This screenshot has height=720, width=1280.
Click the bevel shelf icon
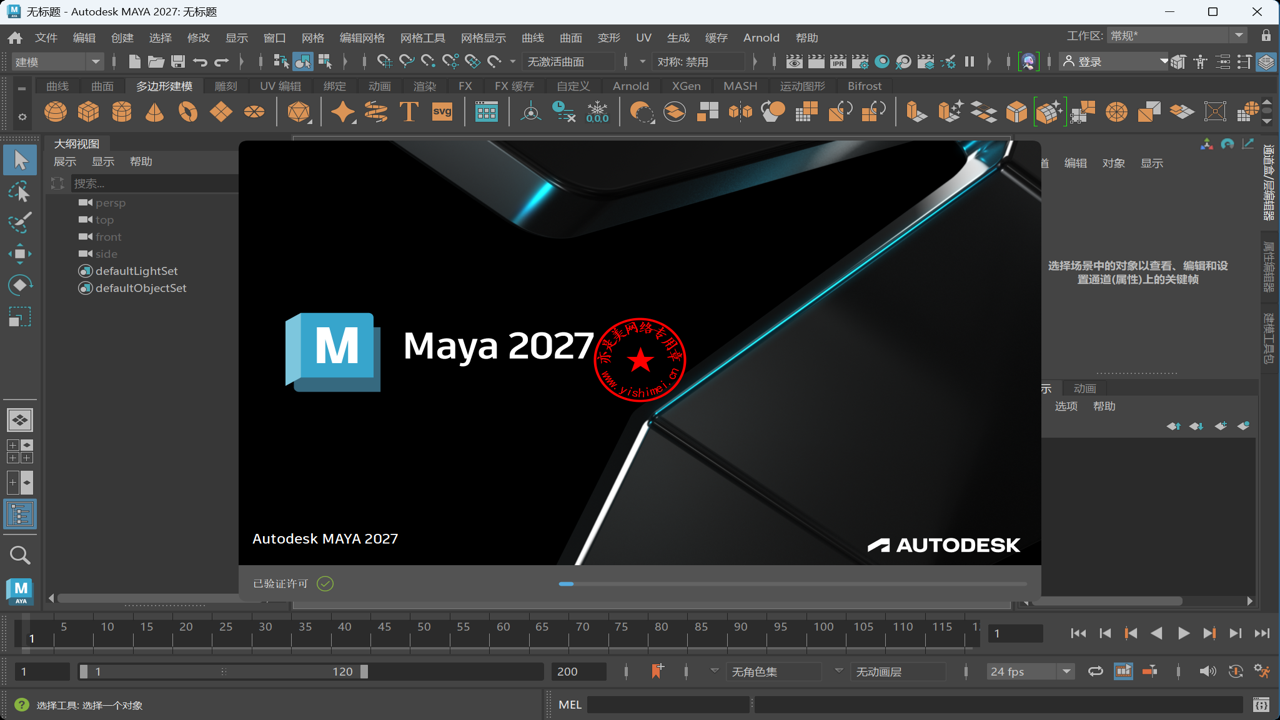pyautogui.click(x=1016, y=112)
